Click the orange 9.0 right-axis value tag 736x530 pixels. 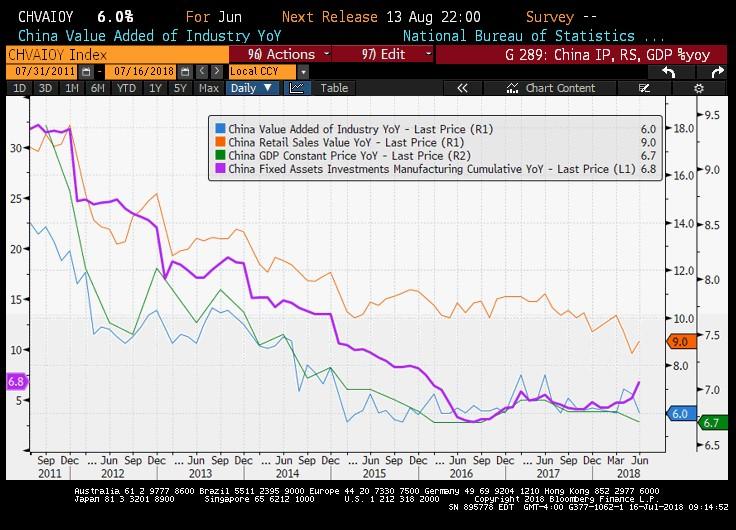click(682, 342)
